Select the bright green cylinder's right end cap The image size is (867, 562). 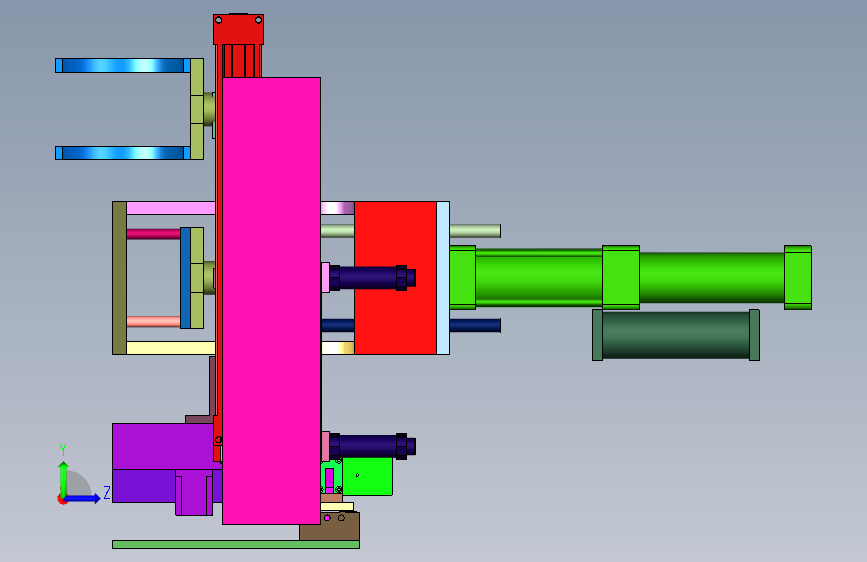click(798, 277)
